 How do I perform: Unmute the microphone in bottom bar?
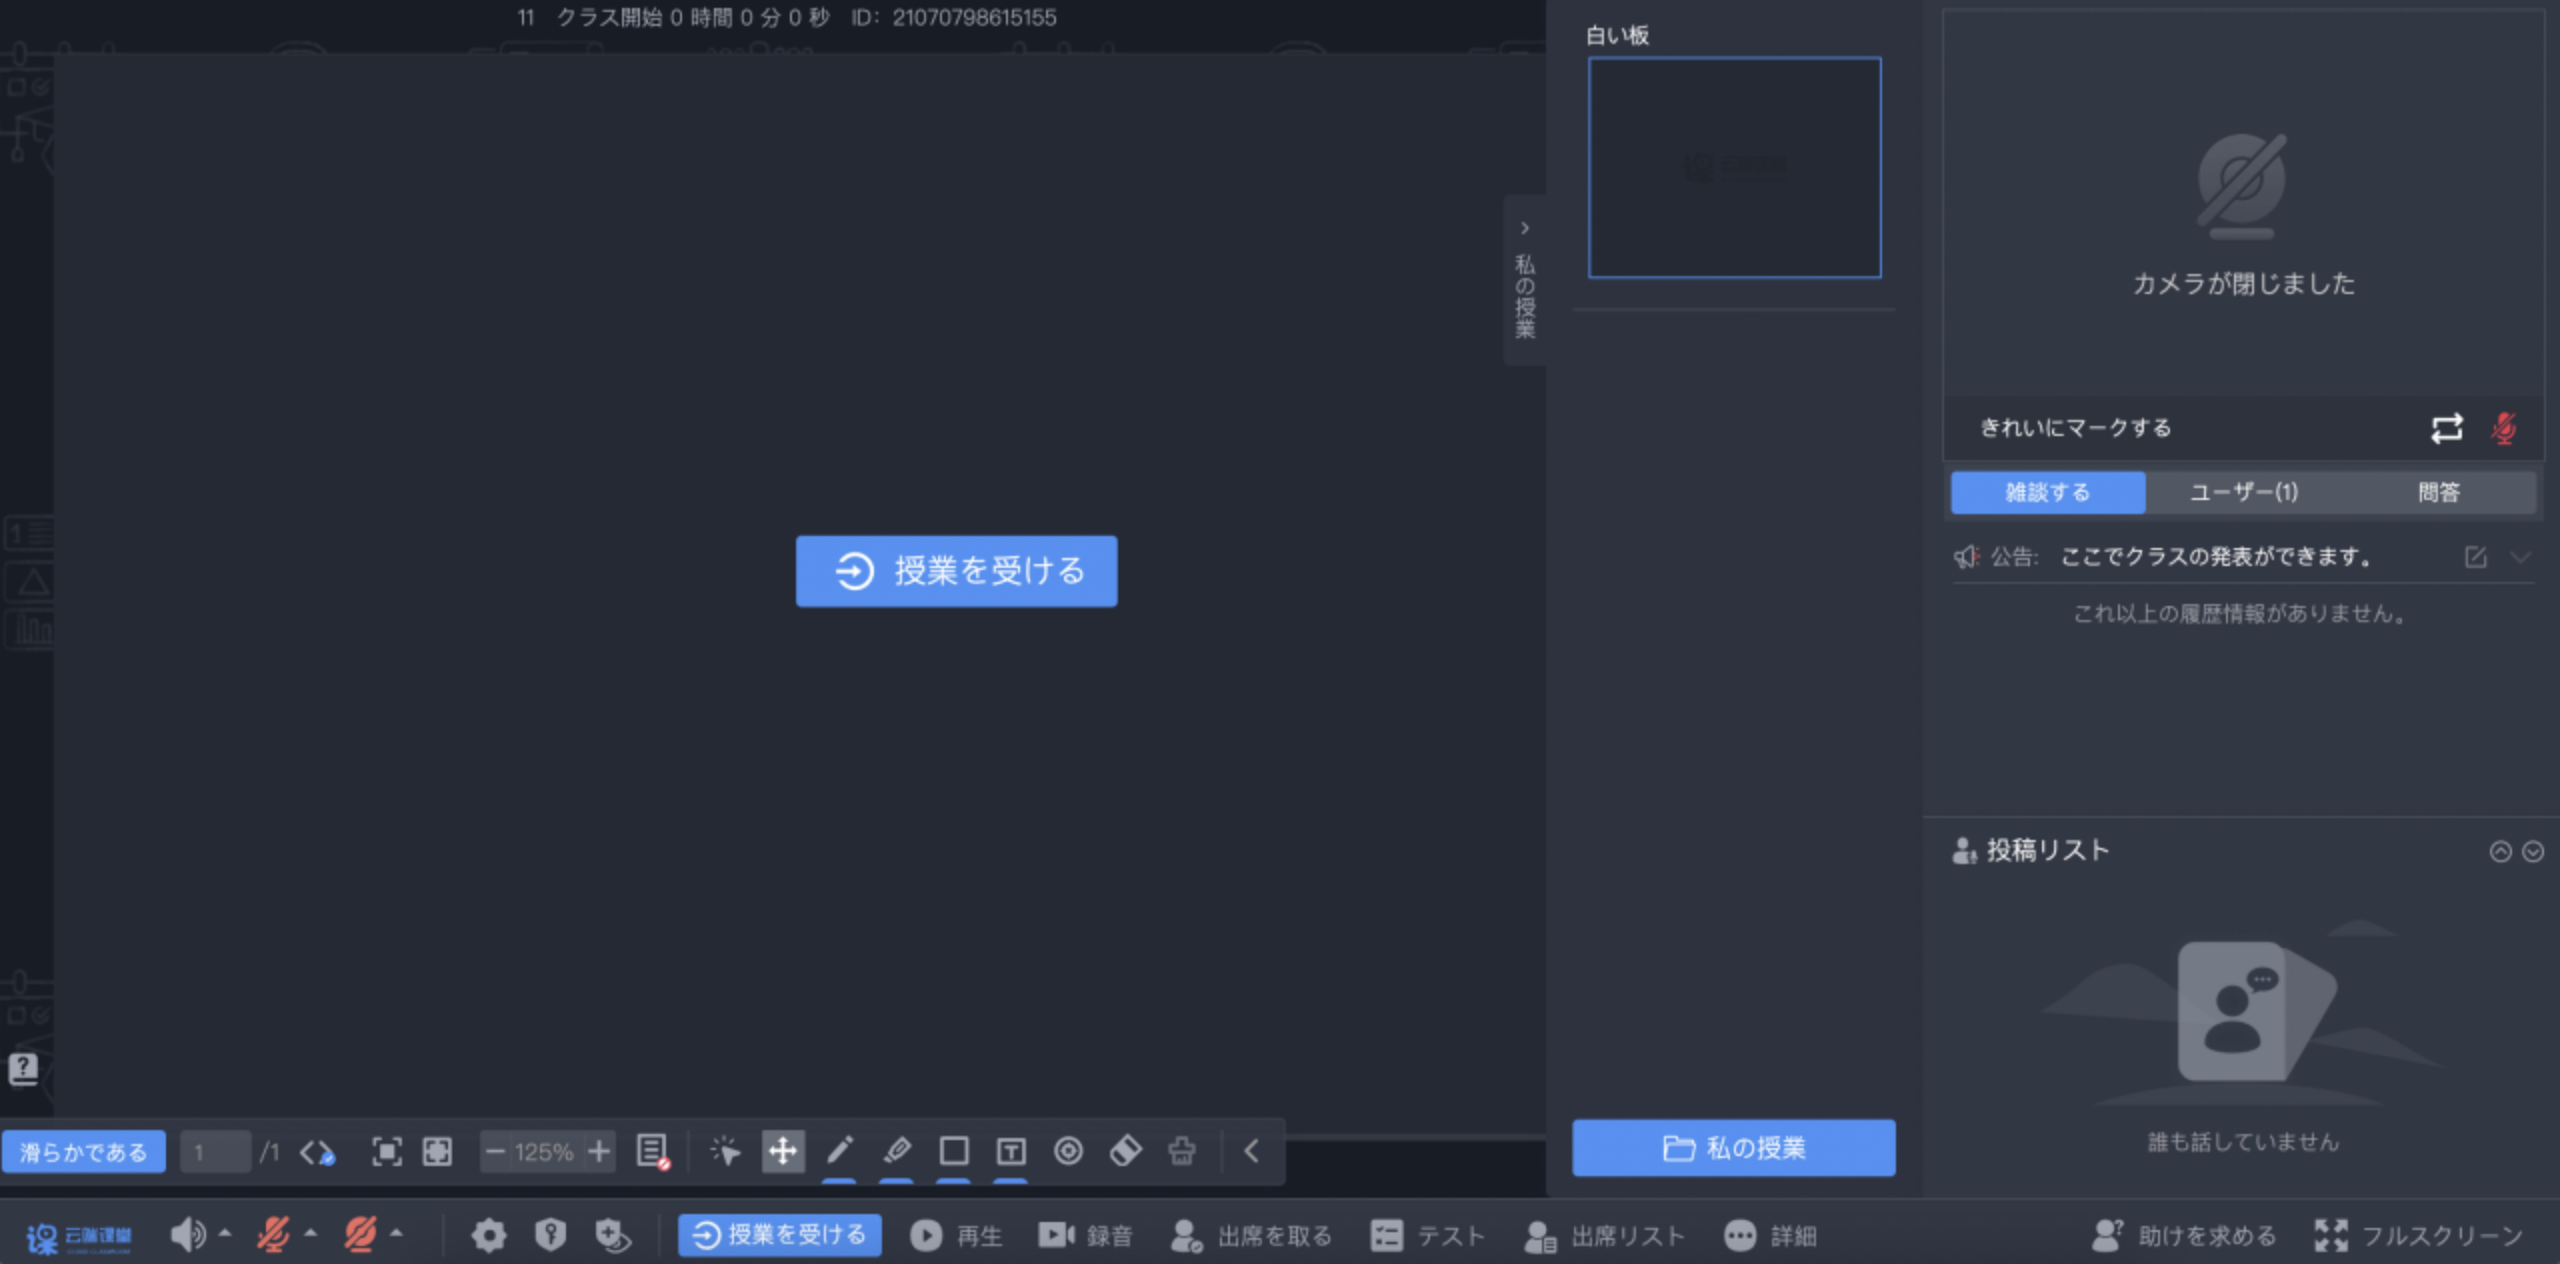(x=273, y=1235)
